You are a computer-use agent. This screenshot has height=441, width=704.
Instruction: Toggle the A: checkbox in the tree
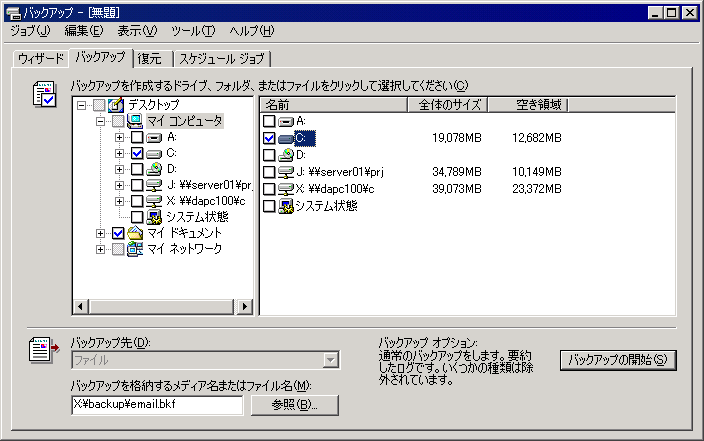coord(137,137)
